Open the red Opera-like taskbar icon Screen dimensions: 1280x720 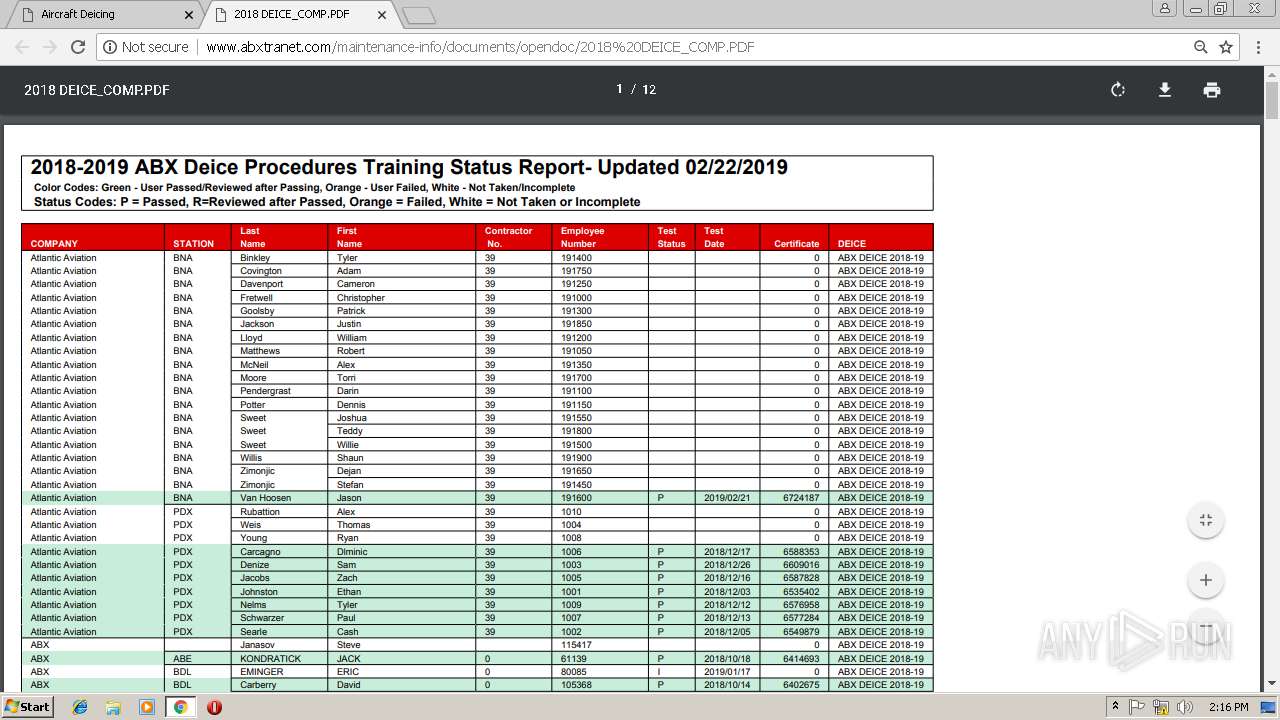pos(214,707)
